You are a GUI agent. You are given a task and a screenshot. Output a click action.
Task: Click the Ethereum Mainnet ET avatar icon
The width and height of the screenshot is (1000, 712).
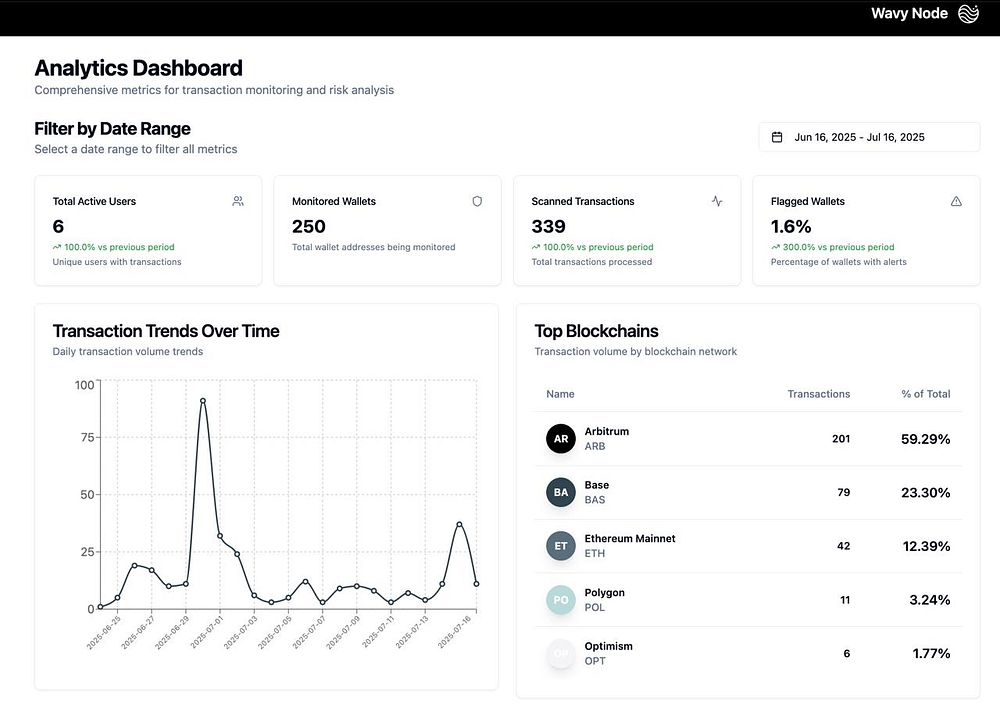pos(561,546)
